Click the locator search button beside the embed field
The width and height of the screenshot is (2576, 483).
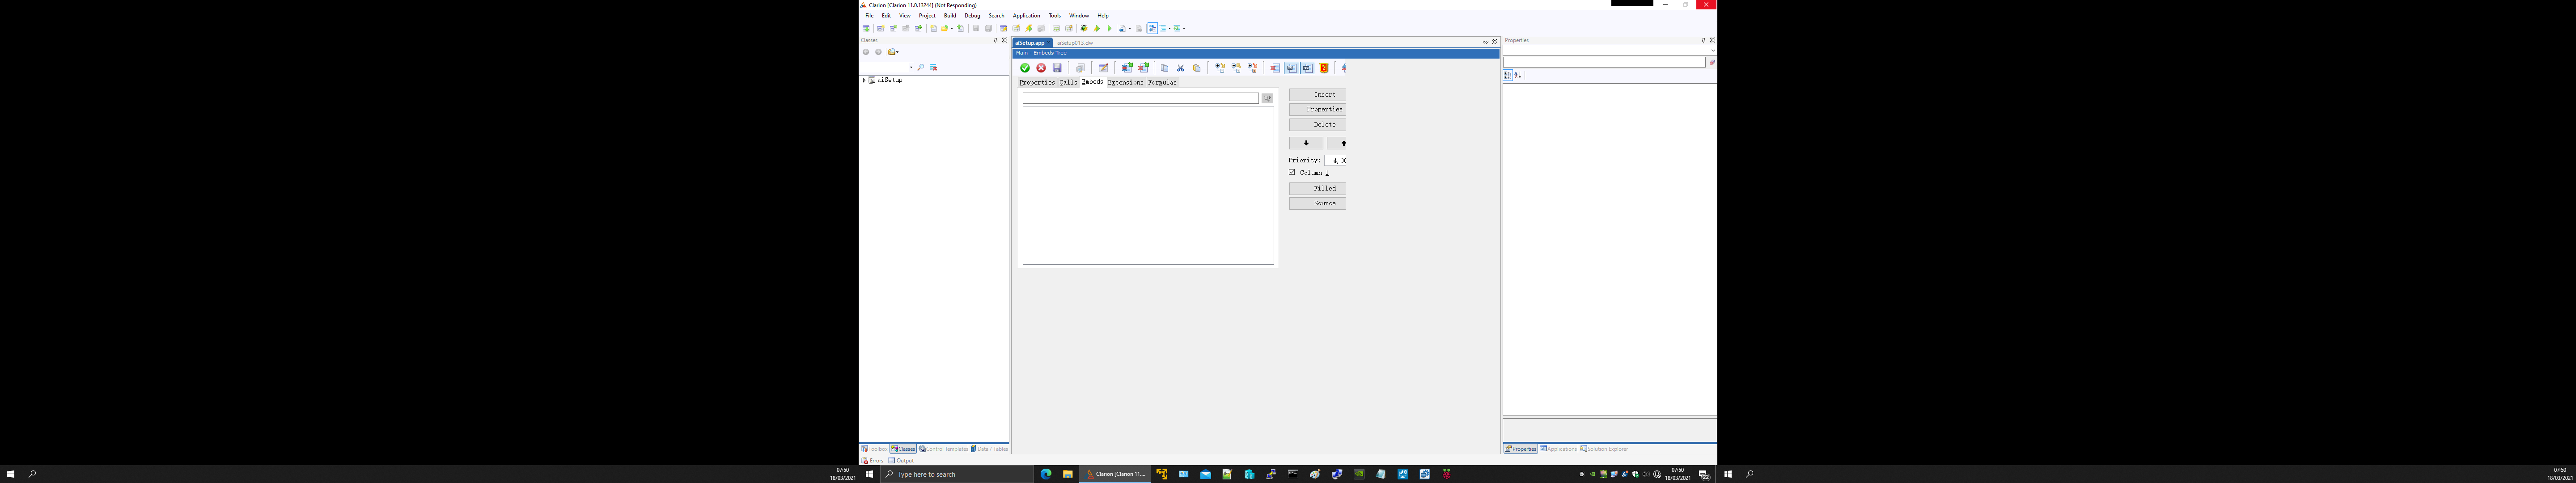[1267, 98]
